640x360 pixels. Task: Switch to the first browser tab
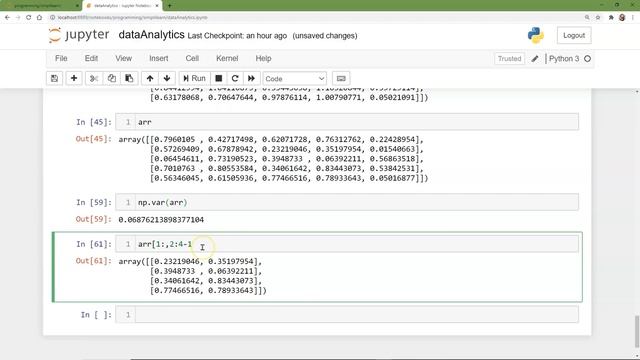[x=40, y=6]
